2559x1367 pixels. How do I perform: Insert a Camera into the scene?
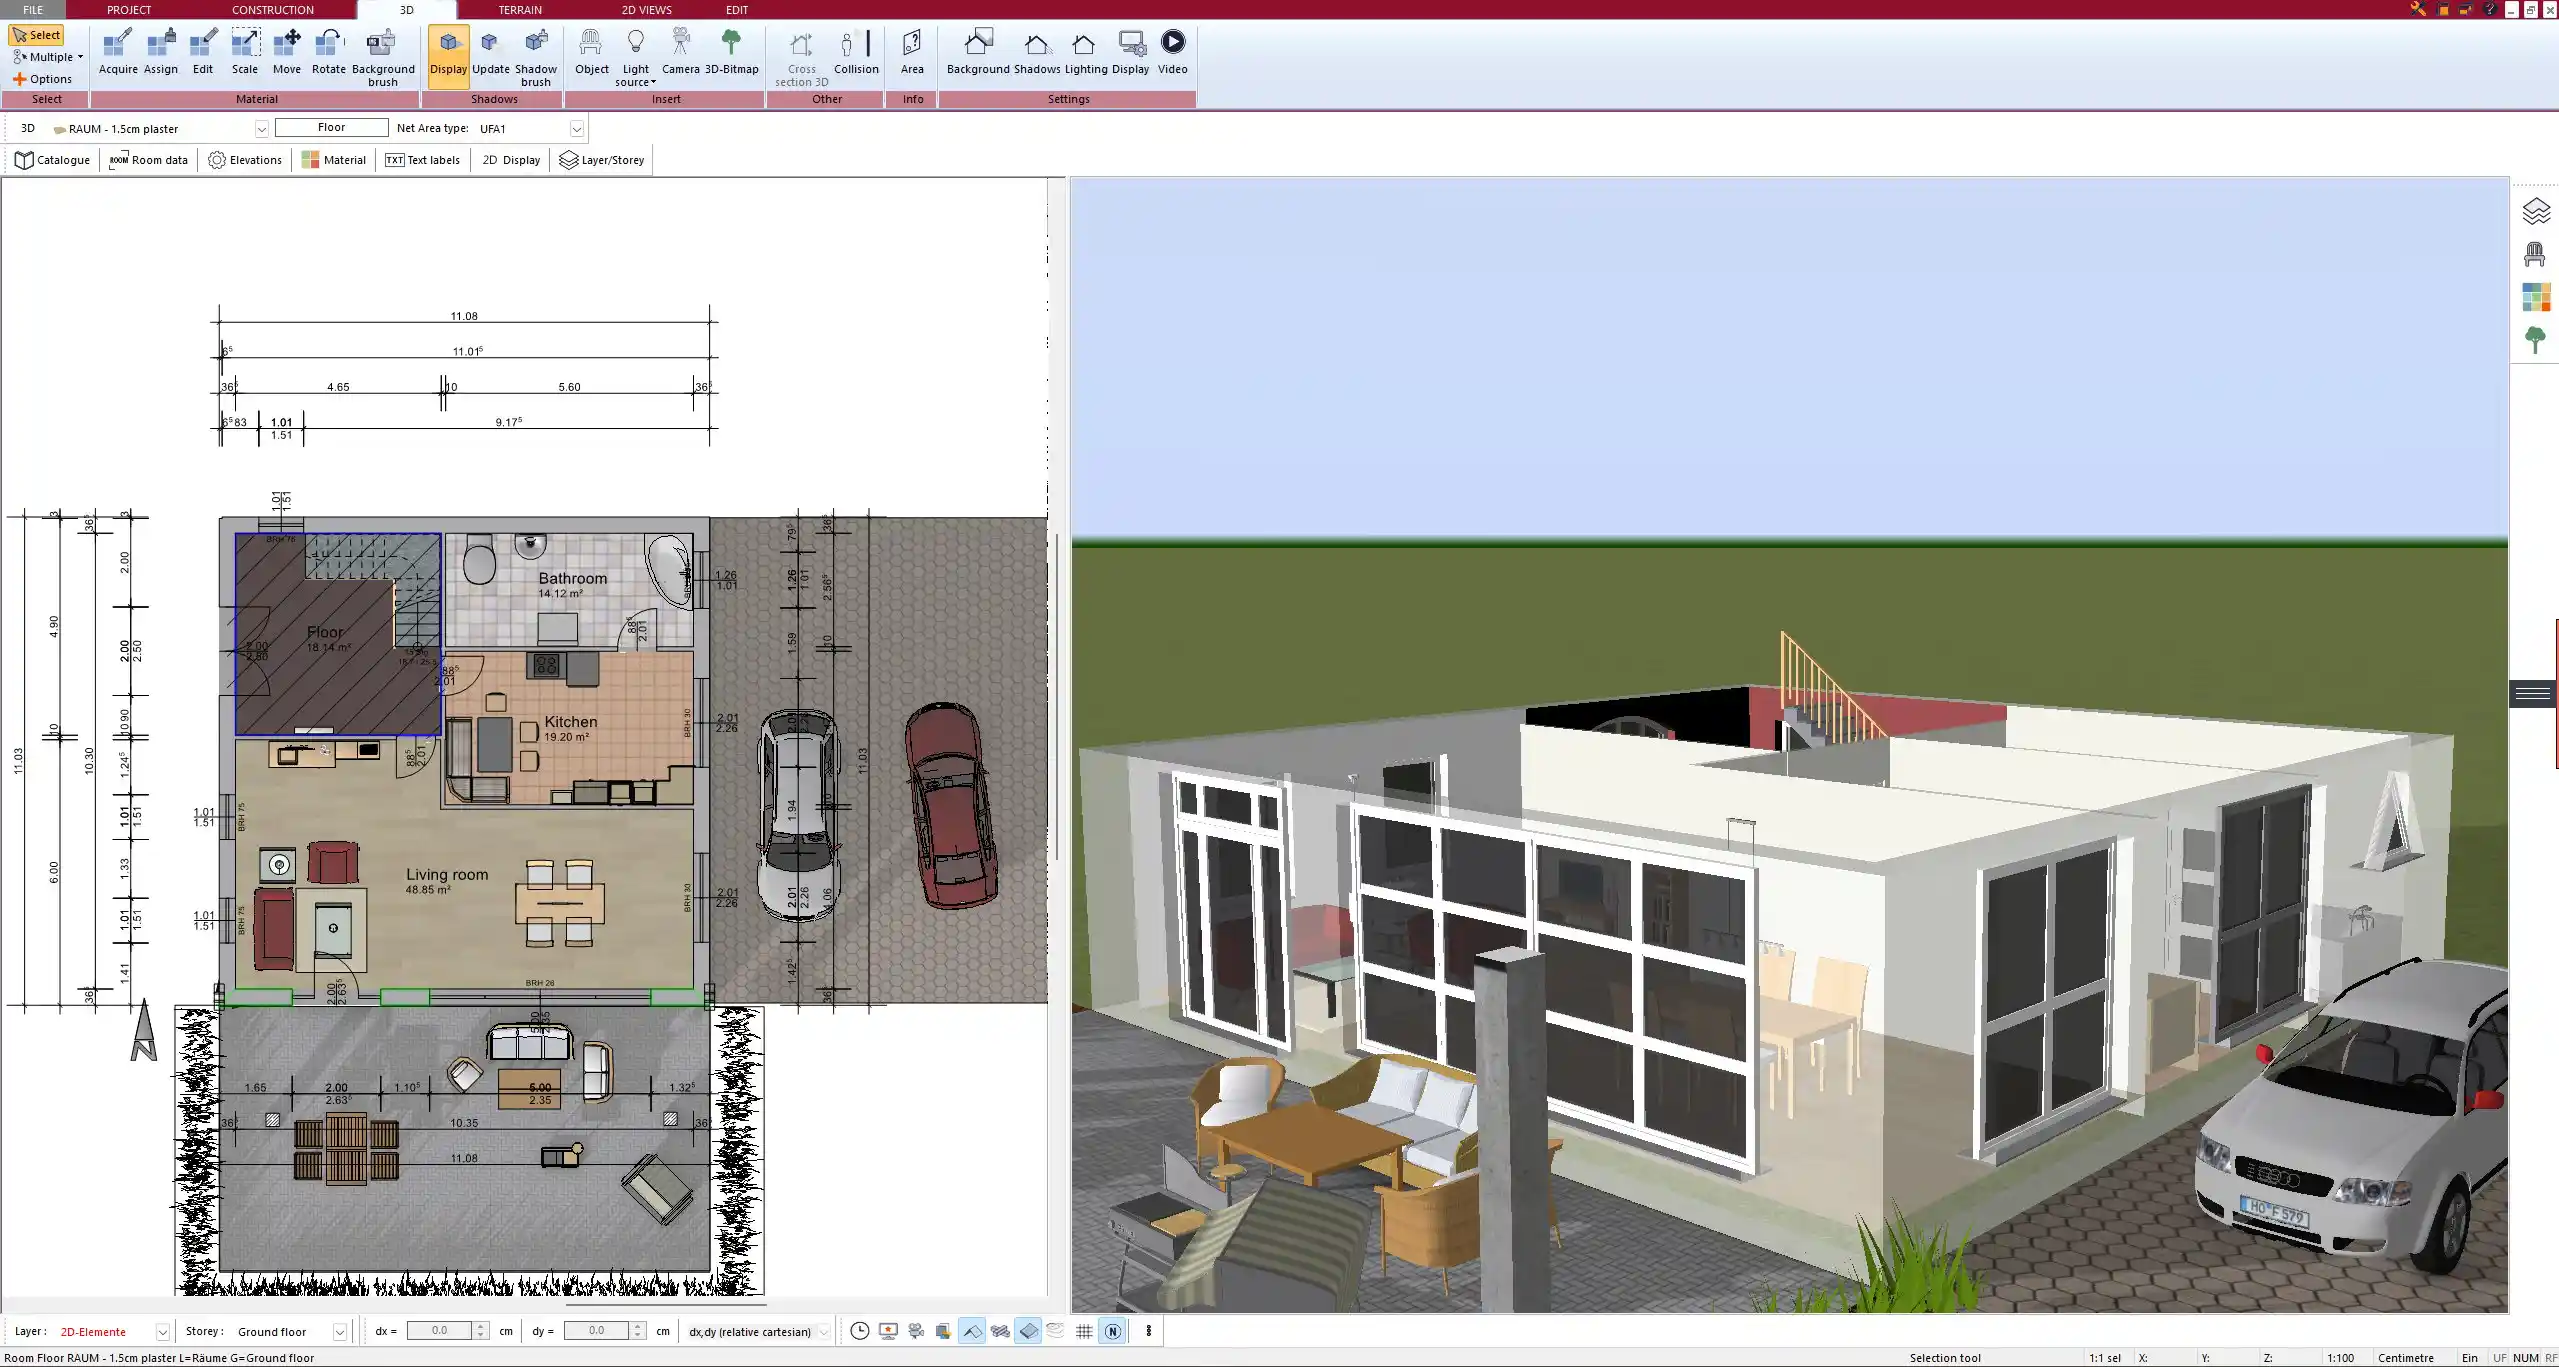click(680, 51)
